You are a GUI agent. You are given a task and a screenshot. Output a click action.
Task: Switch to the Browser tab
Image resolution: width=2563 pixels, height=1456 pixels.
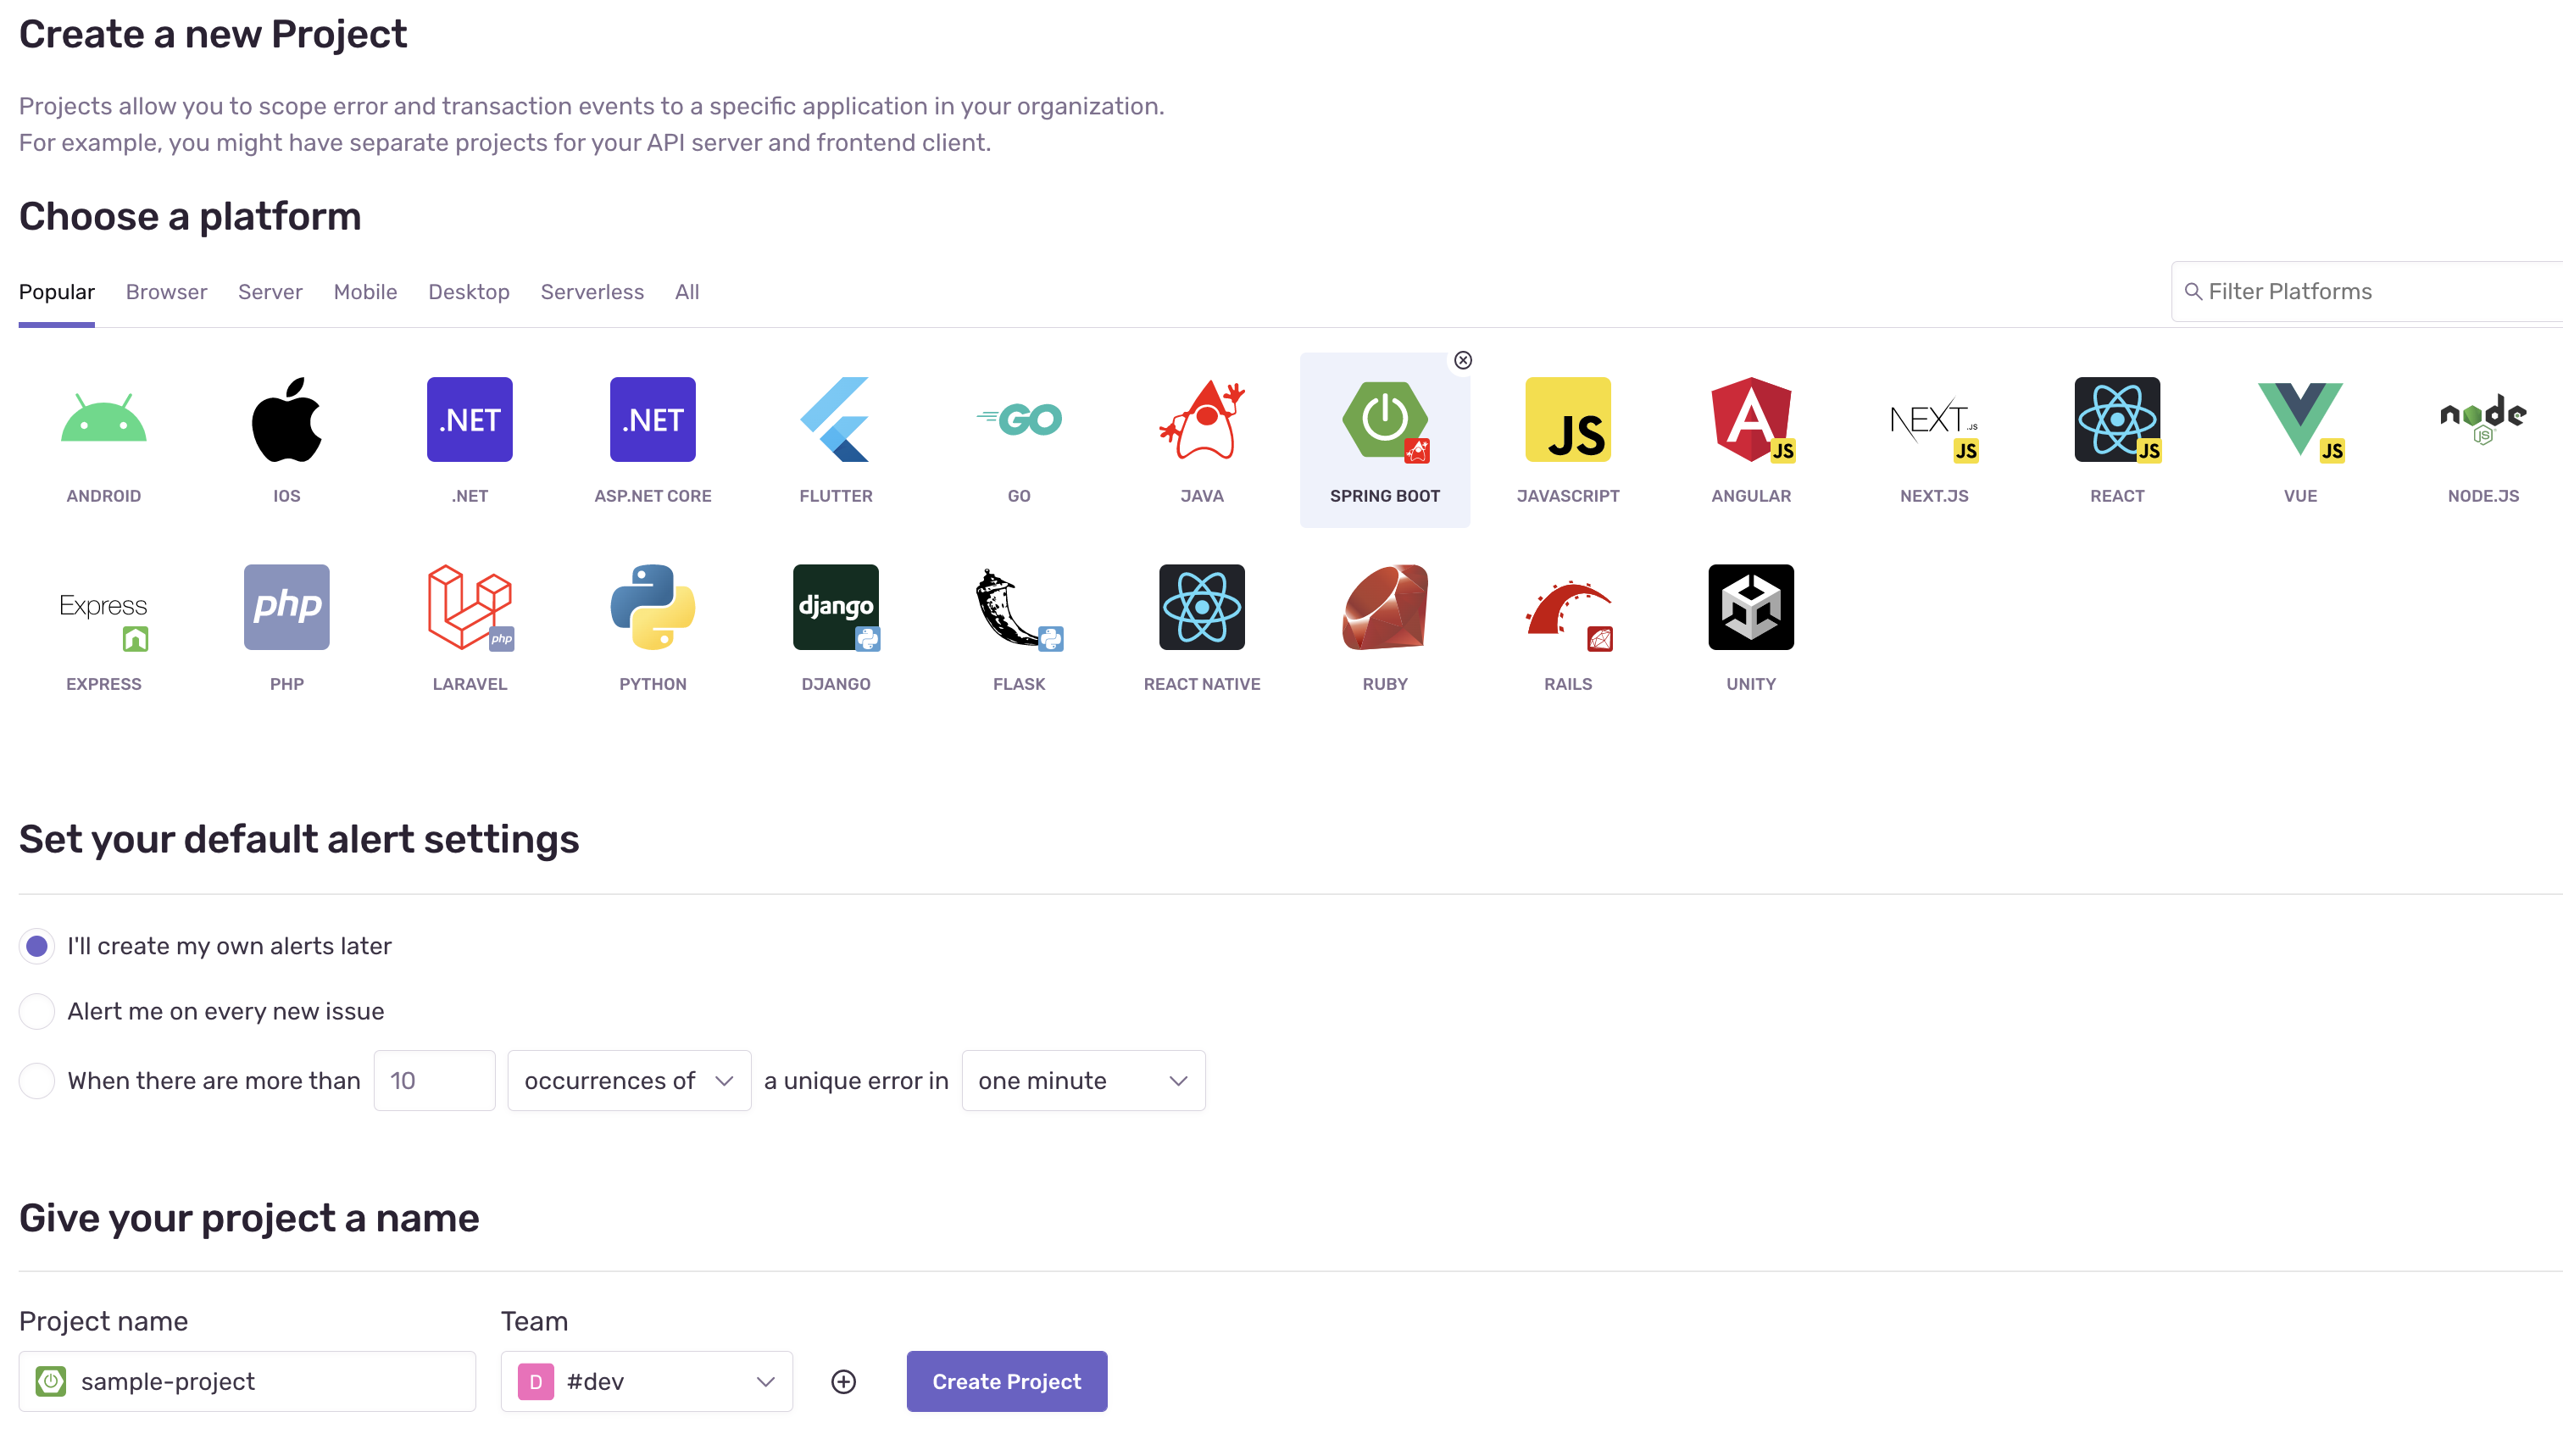click(166, 292)
